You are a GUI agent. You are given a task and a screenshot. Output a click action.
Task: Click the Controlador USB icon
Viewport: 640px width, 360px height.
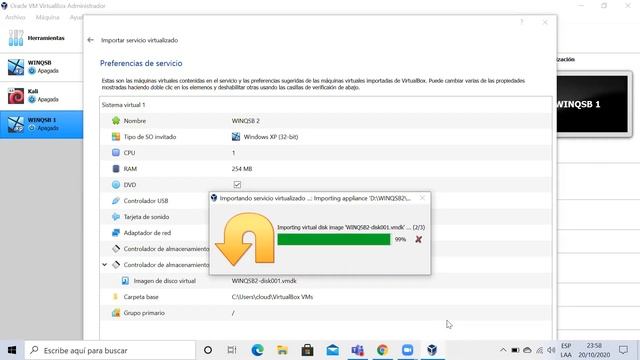click(116, 201)
